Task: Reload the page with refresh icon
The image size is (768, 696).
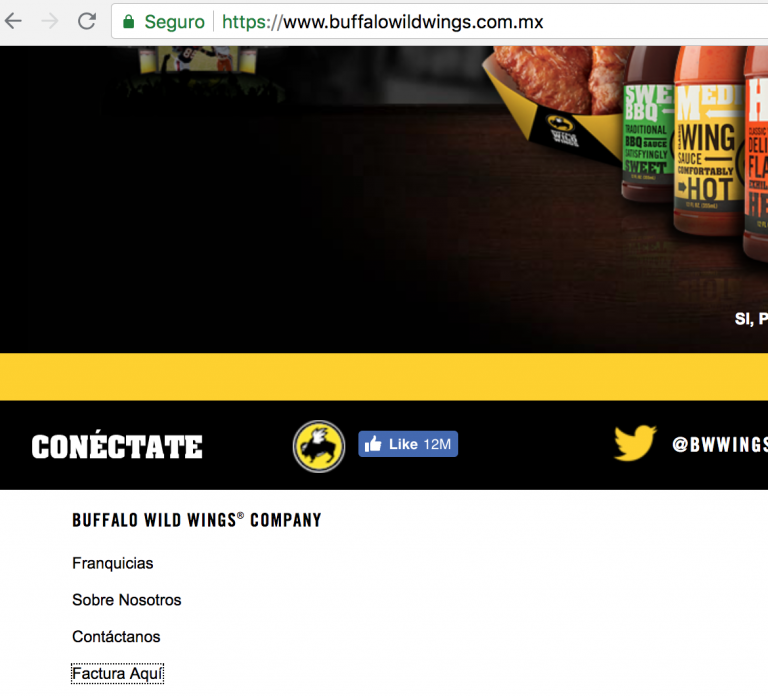Action: tap(87, 21)
